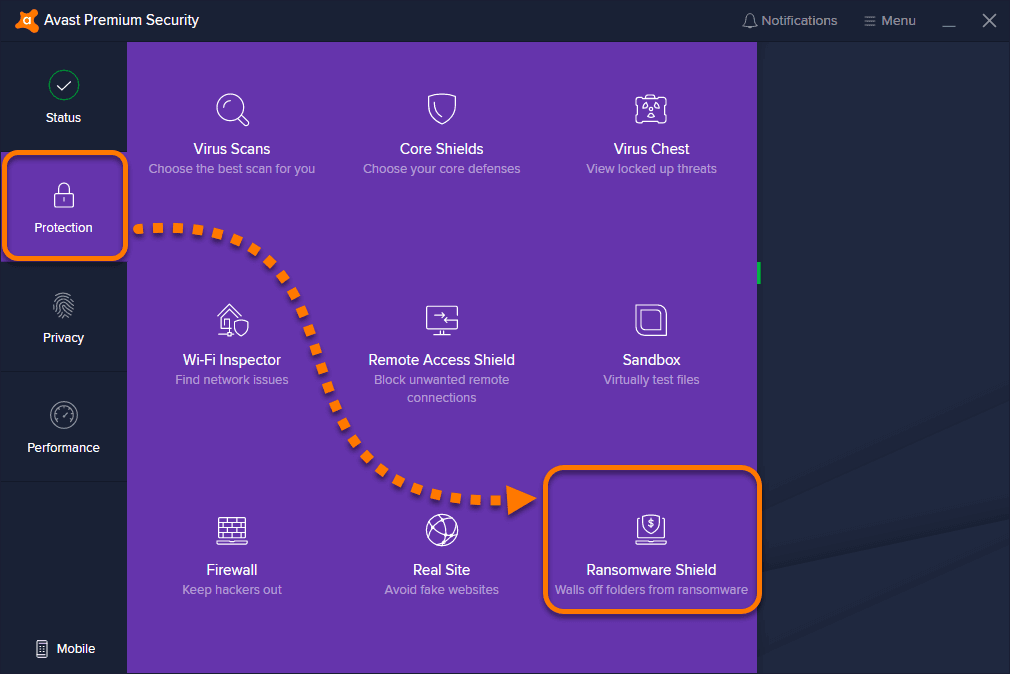Open the Virus Chest biohazard icon
Image resolution: width=1010 pixels, height=674 pixels.
tap(651, 109)
